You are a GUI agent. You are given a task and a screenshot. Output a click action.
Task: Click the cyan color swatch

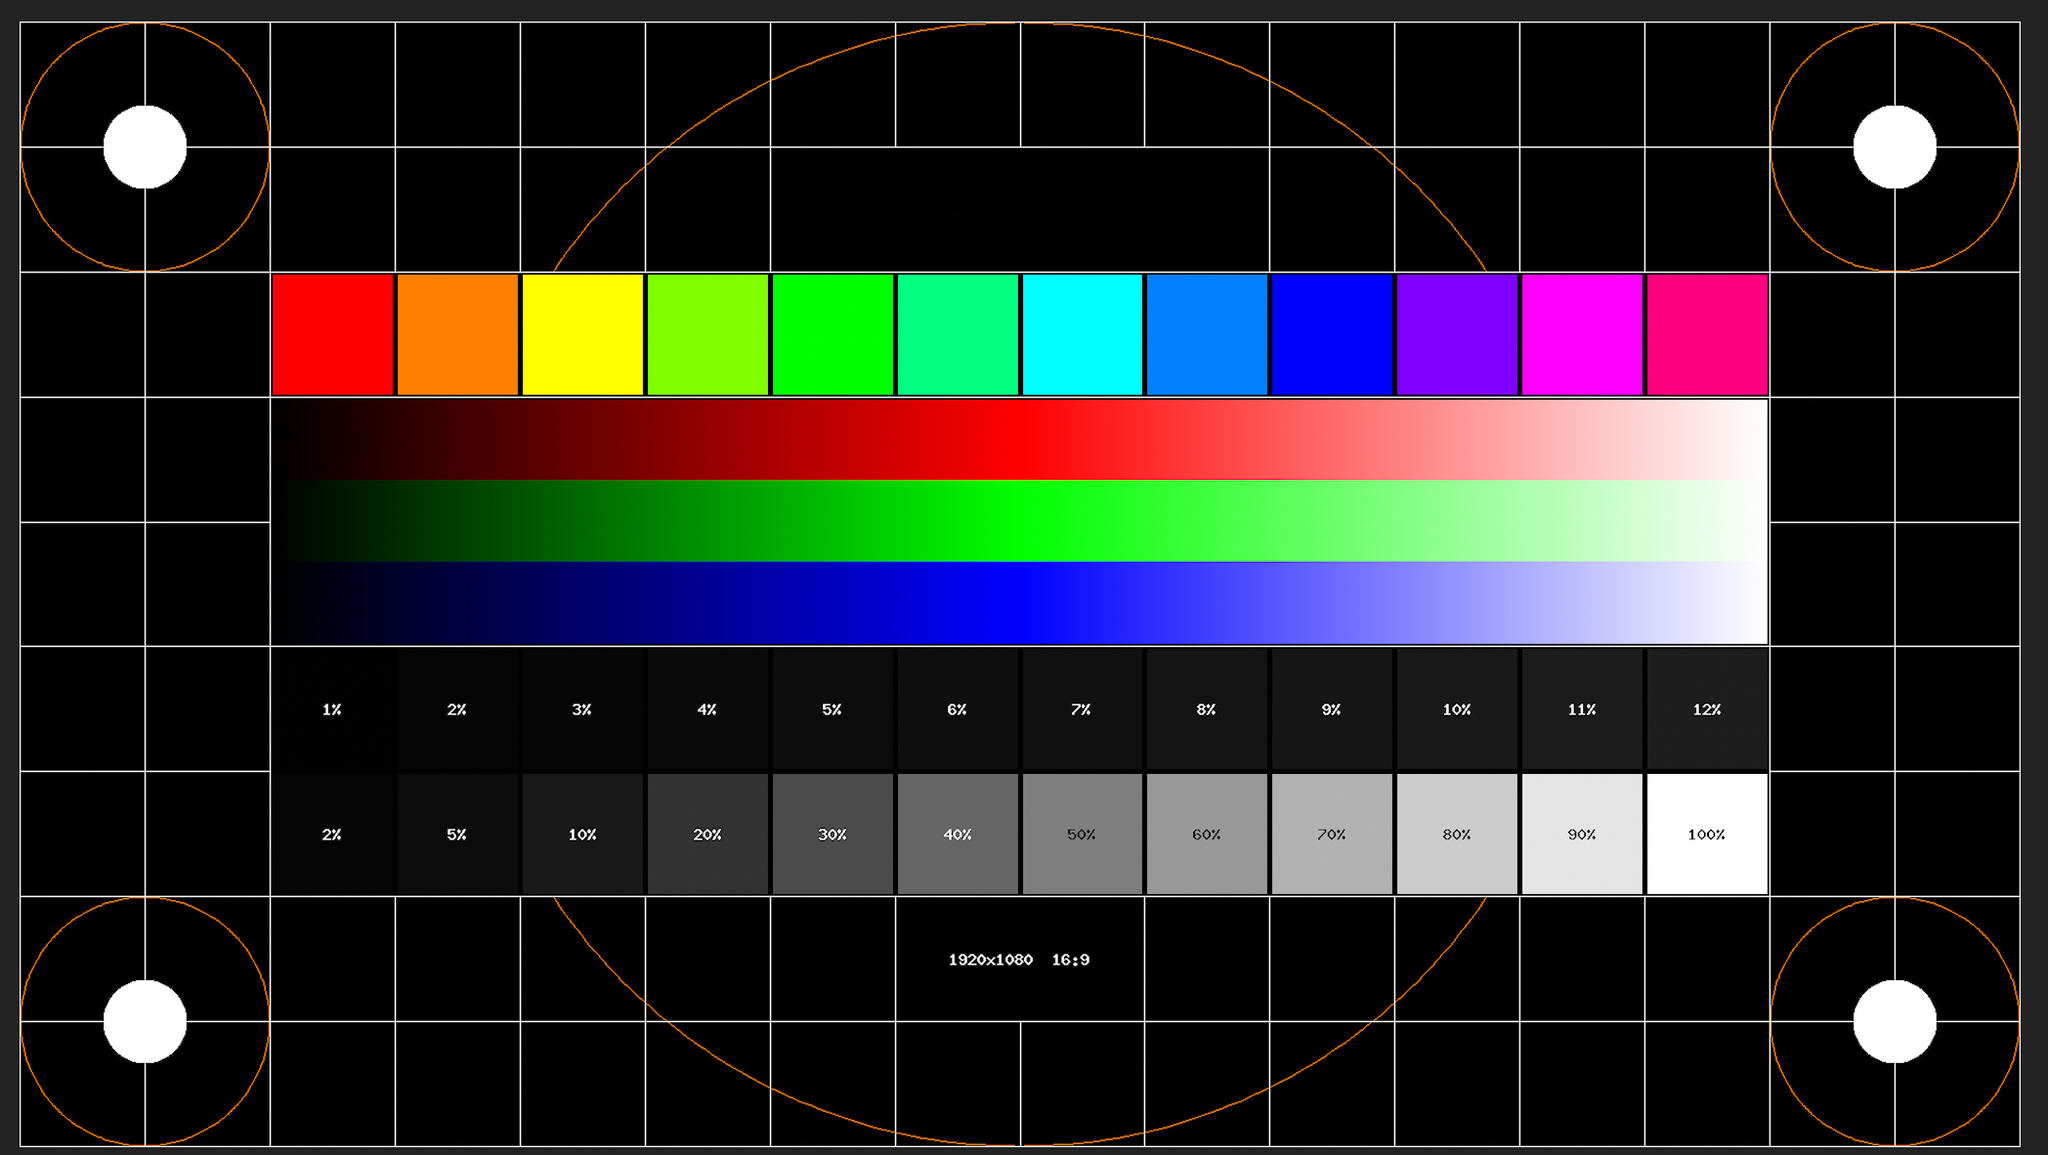pos(1082,335)
